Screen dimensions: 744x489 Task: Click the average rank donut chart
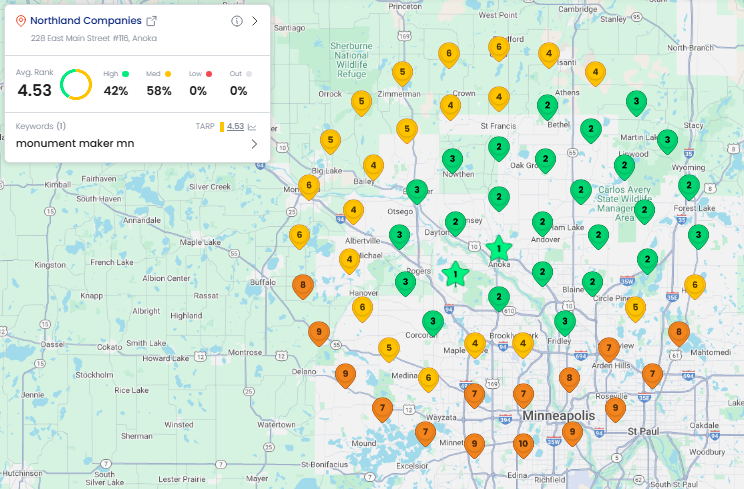(x=76, y=84)
